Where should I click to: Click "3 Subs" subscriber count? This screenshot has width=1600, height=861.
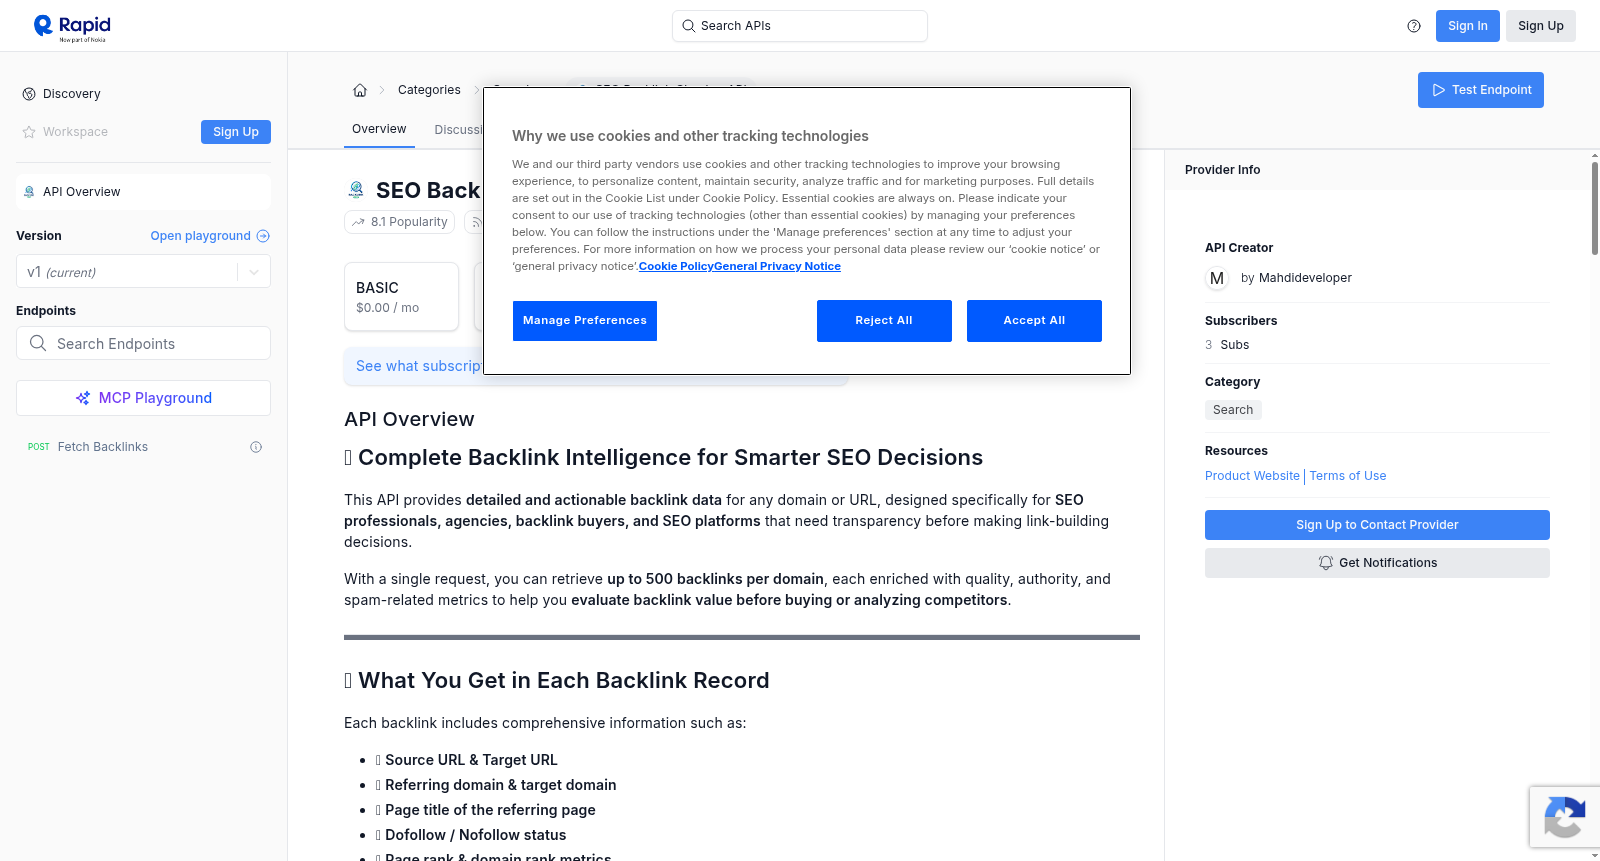tap(1227, 345)
